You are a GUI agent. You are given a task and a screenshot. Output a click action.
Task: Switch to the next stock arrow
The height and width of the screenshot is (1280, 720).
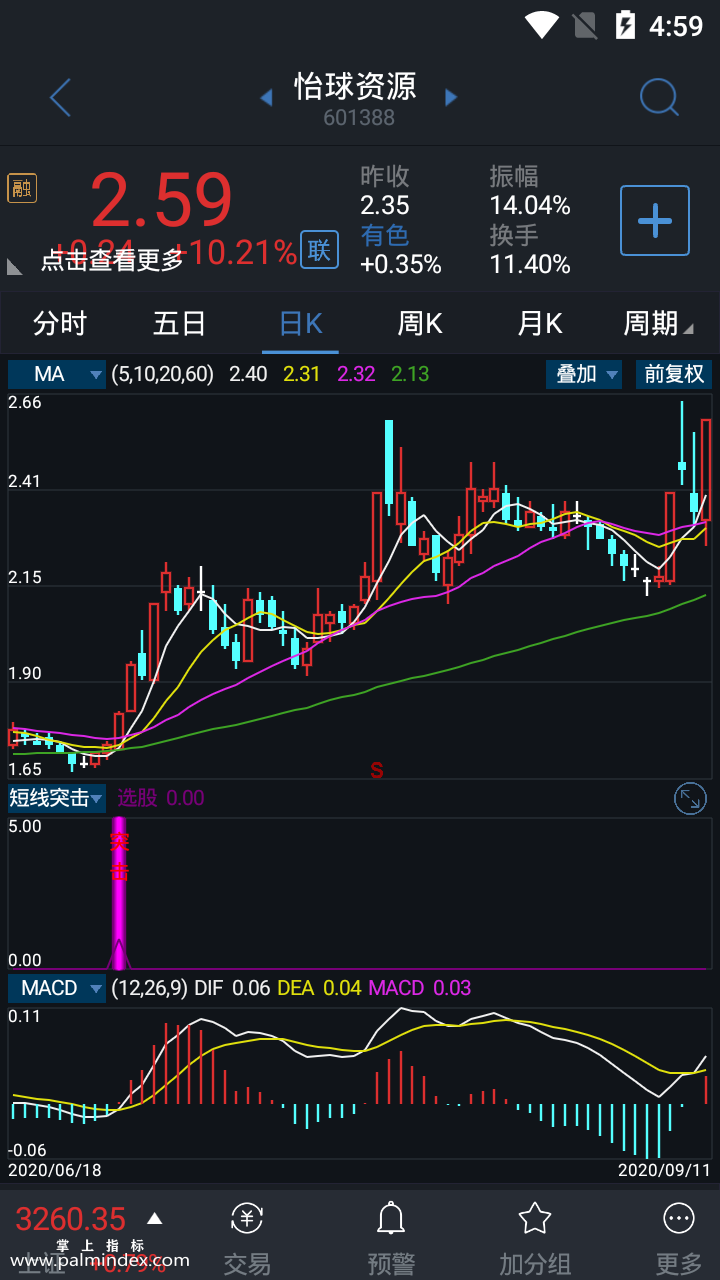[451, 97]
